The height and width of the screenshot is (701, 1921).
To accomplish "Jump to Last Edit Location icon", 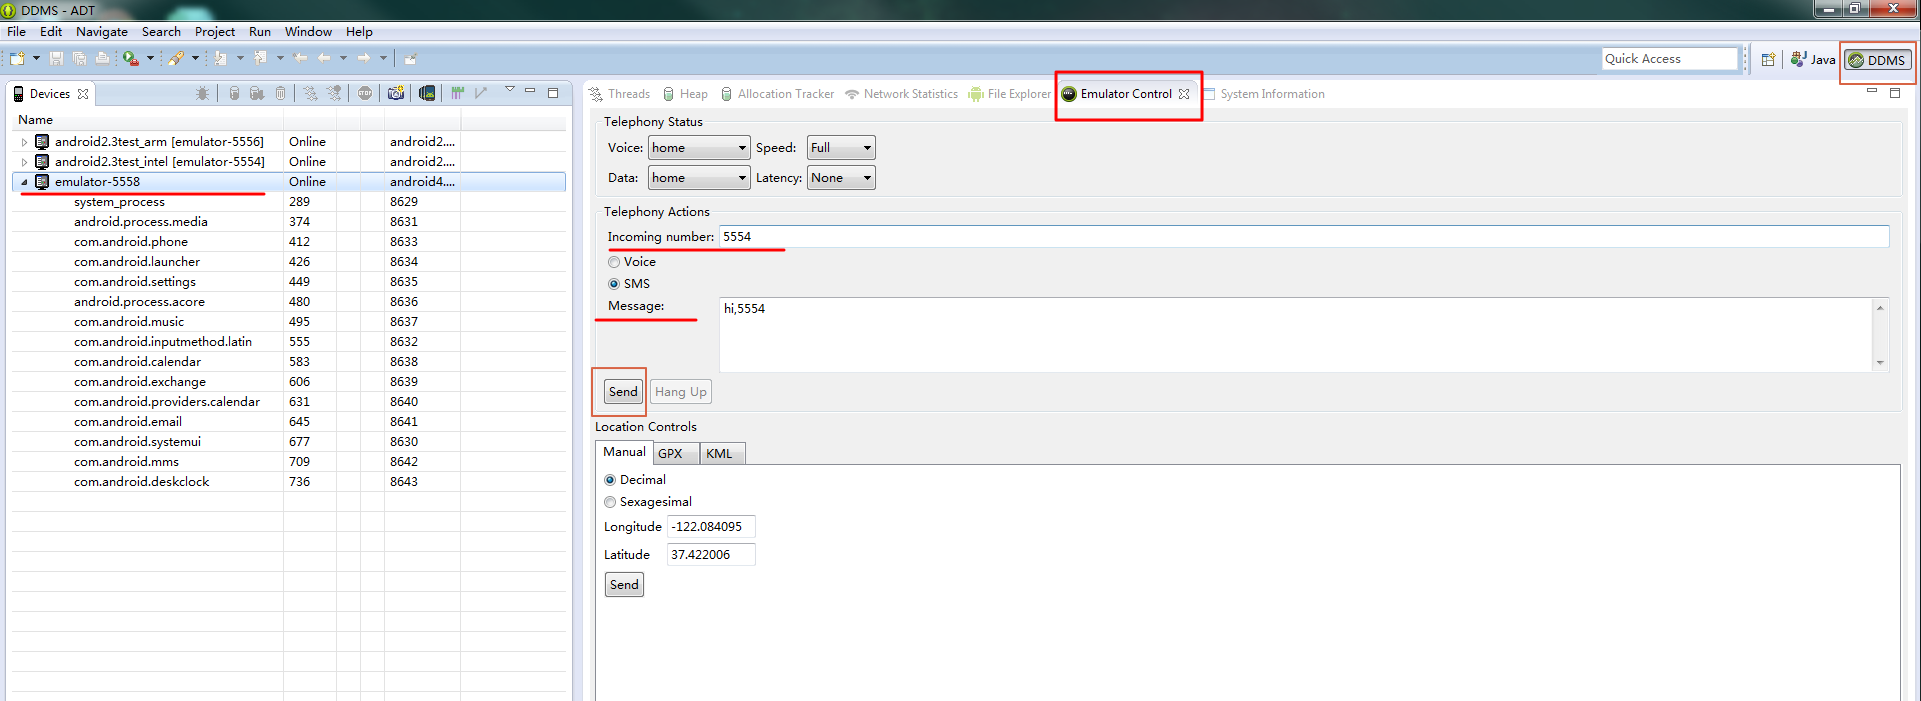I will tap(300, 59).
